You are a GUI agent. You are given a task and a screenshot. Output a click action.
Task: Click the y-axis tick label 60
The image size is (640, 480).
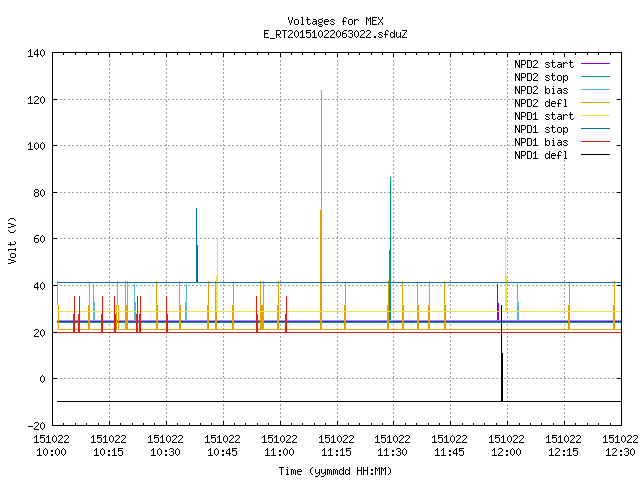click(x=40, y=239)
